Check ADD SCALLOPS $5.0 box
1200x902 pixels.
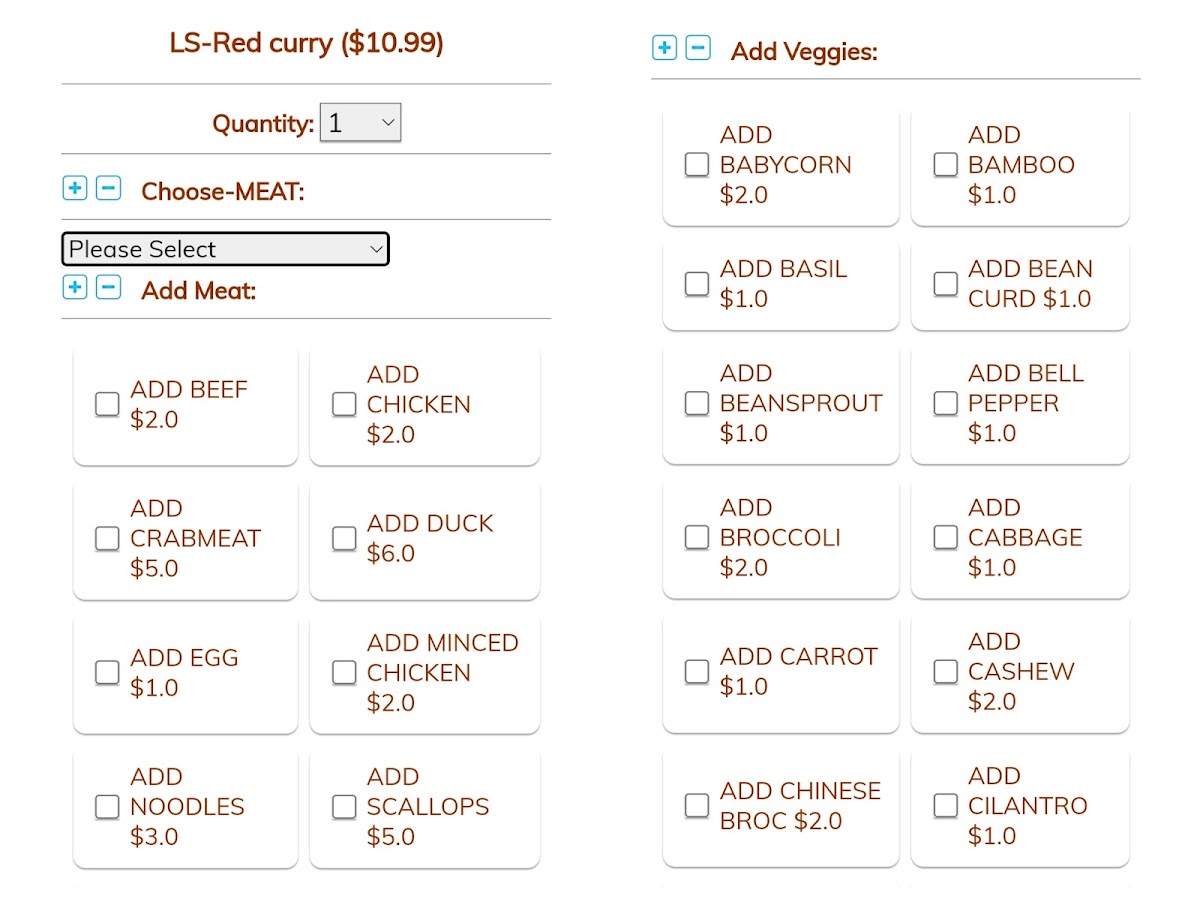pyautogui.click(x=344, y=806)
